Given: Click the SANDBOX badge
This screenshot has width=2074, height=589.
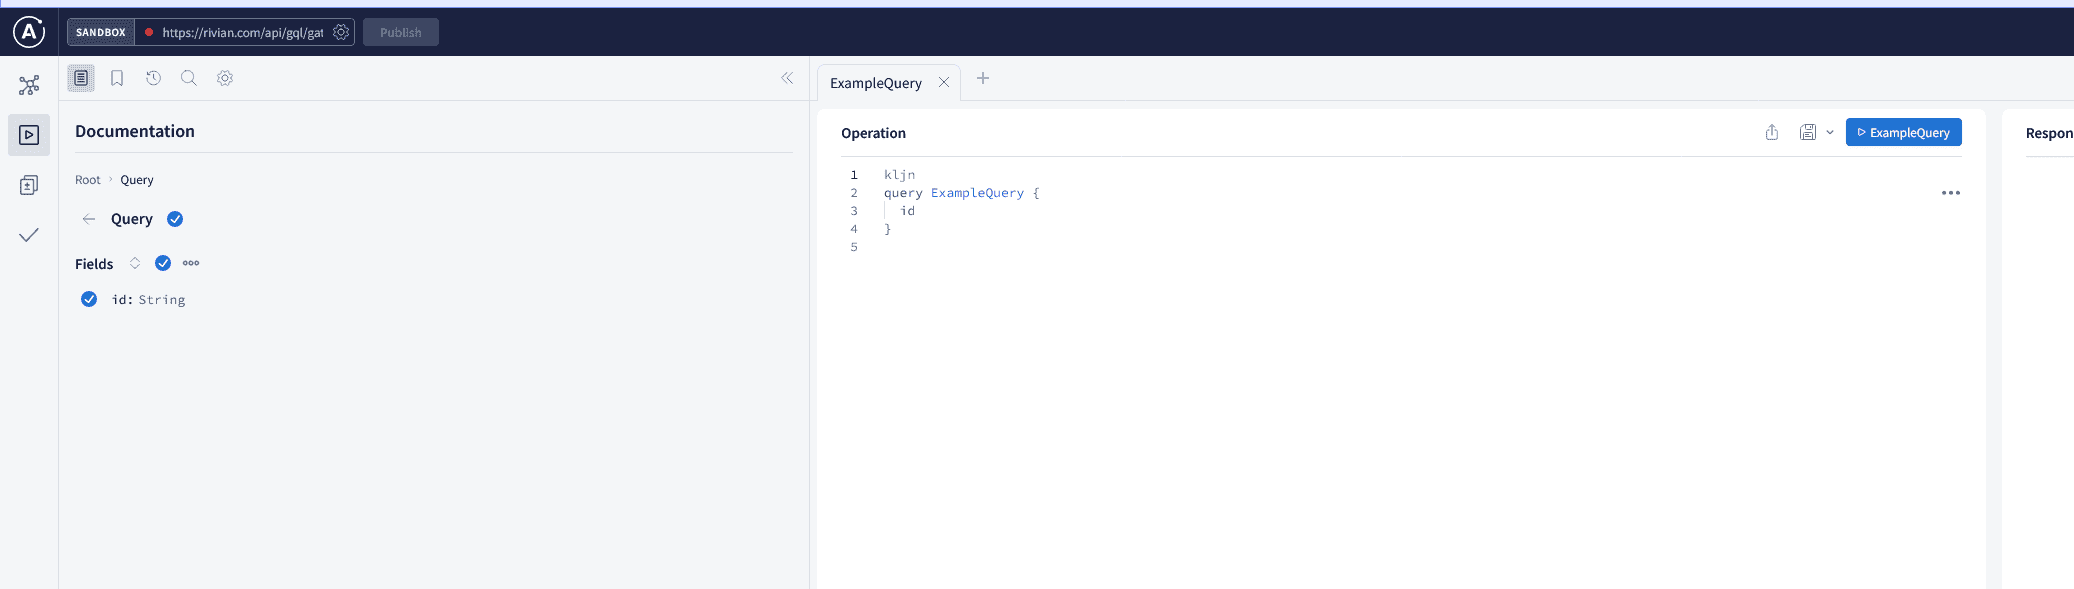Looking at the screenshot, I should 101,32.
